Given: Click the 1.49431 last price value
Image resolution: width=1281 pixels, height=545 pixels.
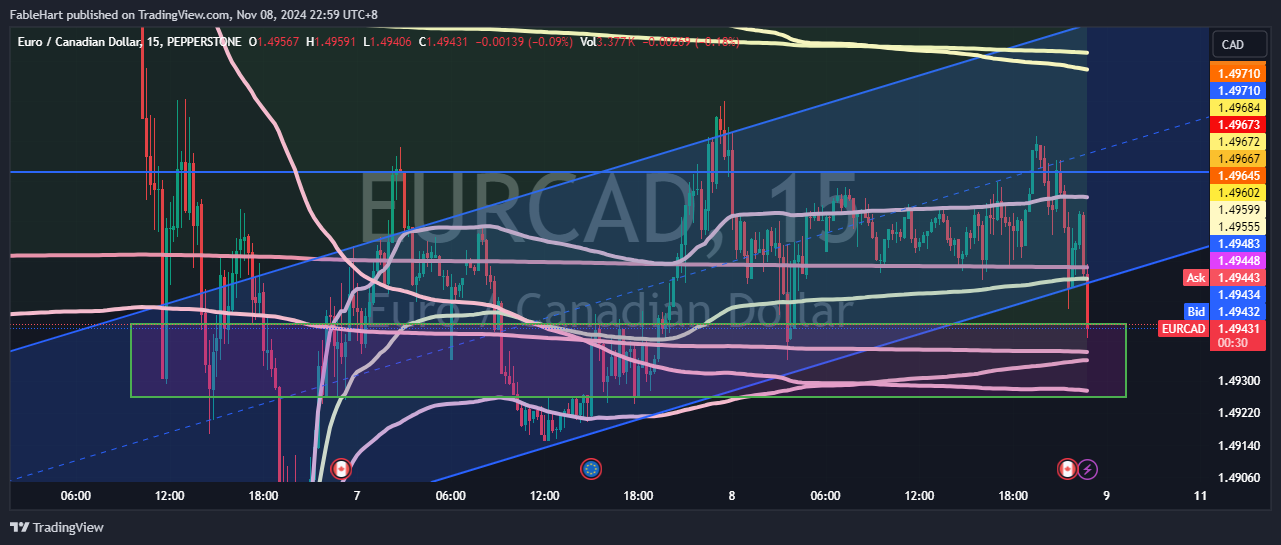Looking at the screenshot, I should [x=1240, y=328].
